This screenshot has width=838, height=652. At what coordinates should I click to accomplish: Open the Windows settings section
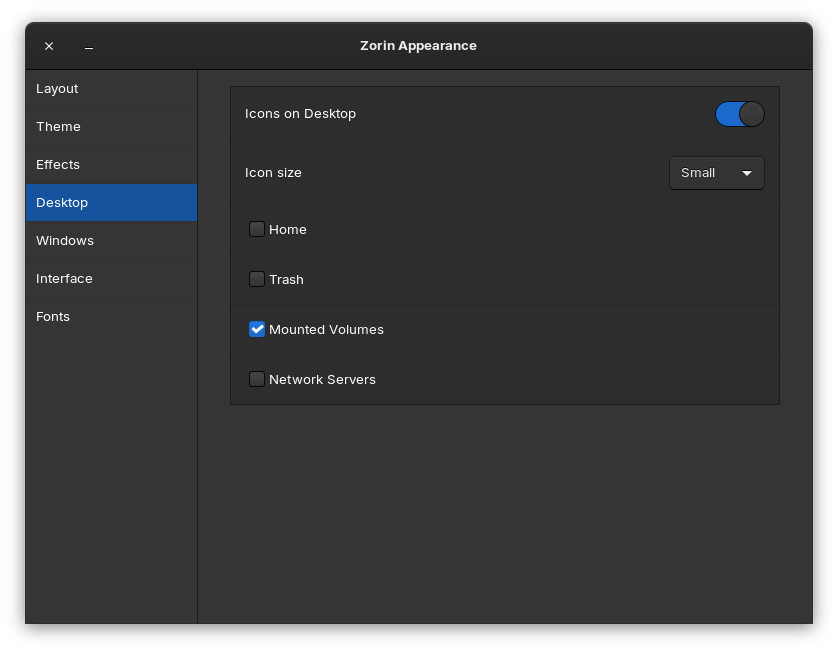111,240
